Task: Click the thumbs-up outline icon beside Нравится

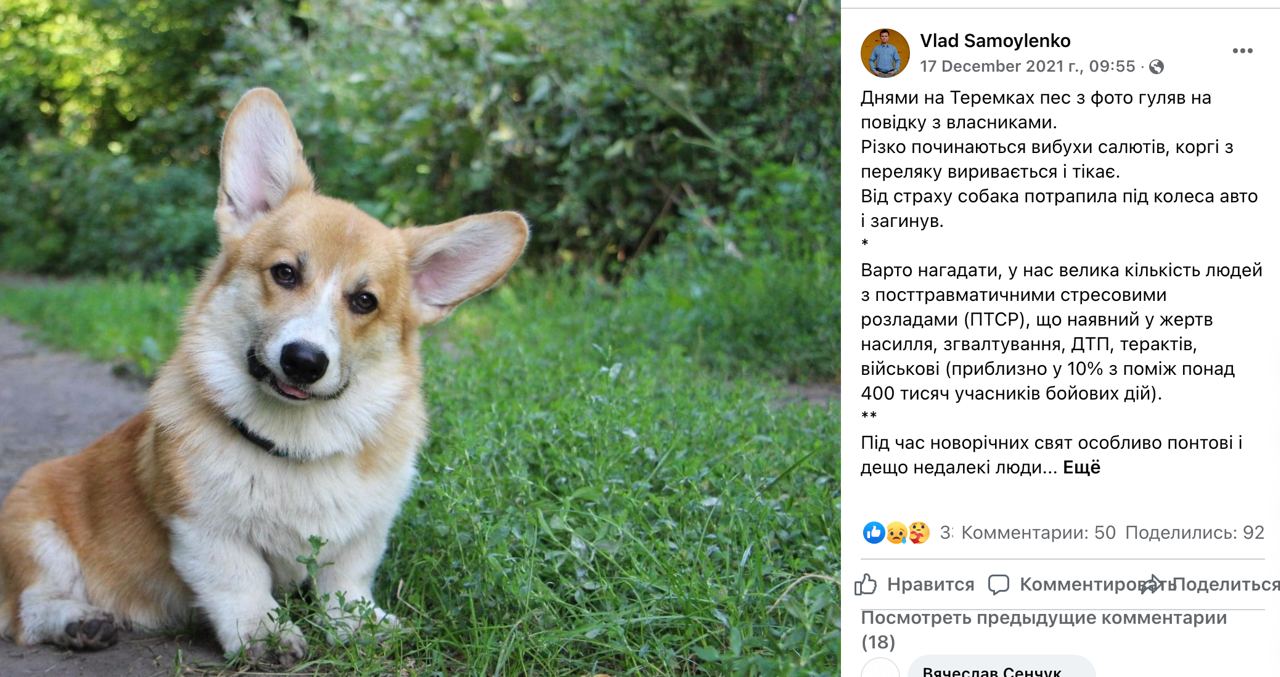Action: click(x=866, y=584)
